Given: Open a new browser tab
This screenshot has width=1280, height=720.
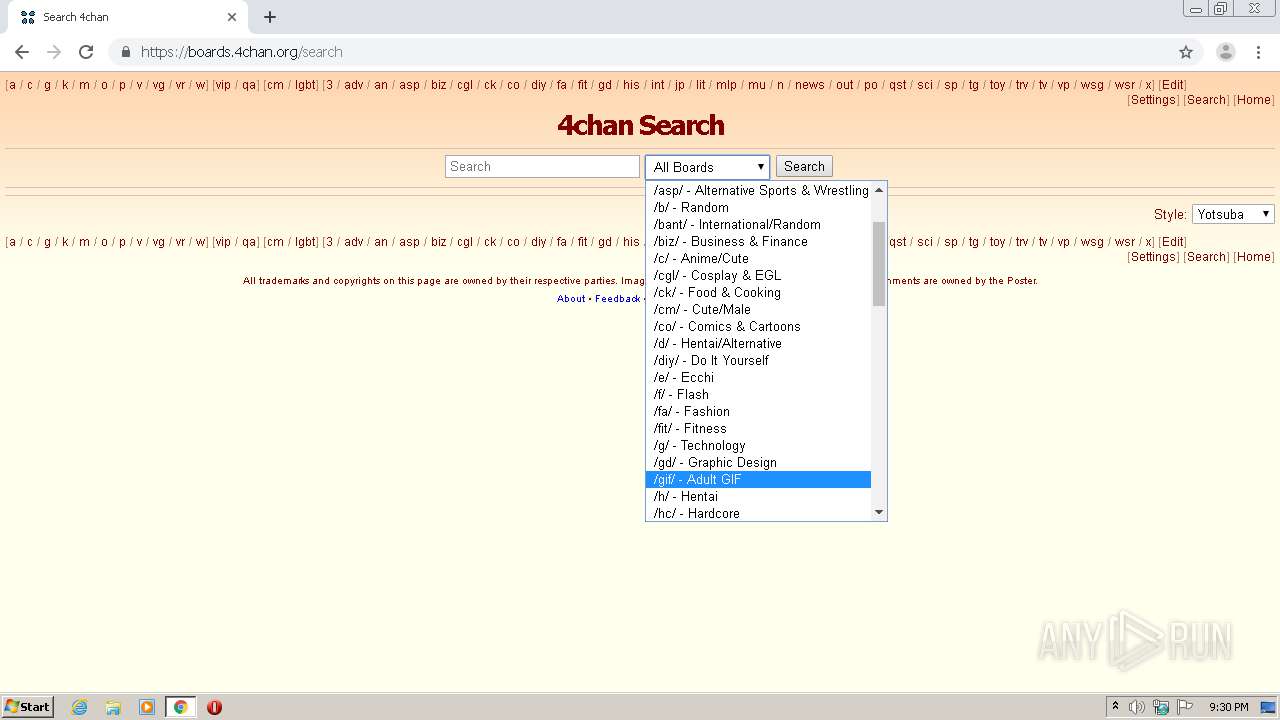Looking at the screenshot, I should click(x=270, y=17).
